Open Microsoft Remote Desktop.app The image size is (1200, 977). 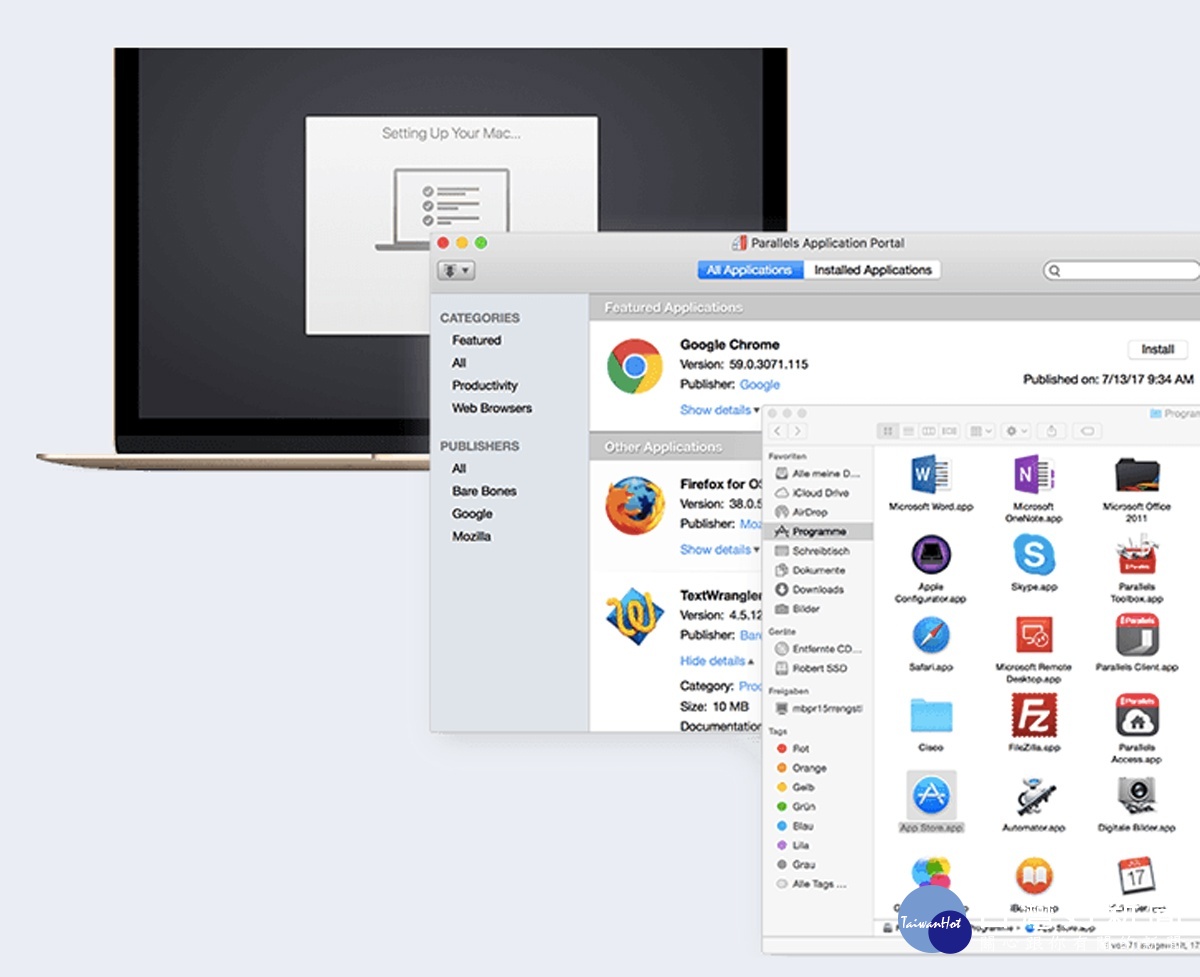click(1033, 634)
